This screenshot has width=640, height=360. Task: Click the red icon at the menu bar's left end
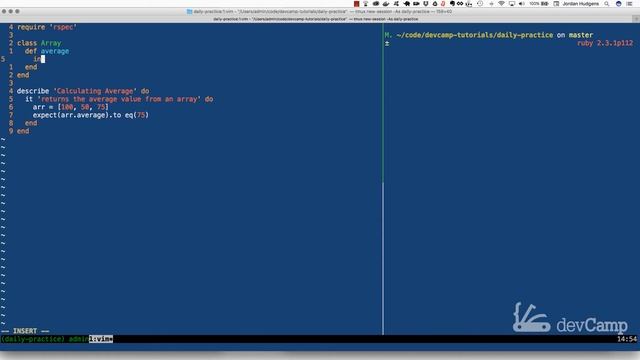(356, 4)
